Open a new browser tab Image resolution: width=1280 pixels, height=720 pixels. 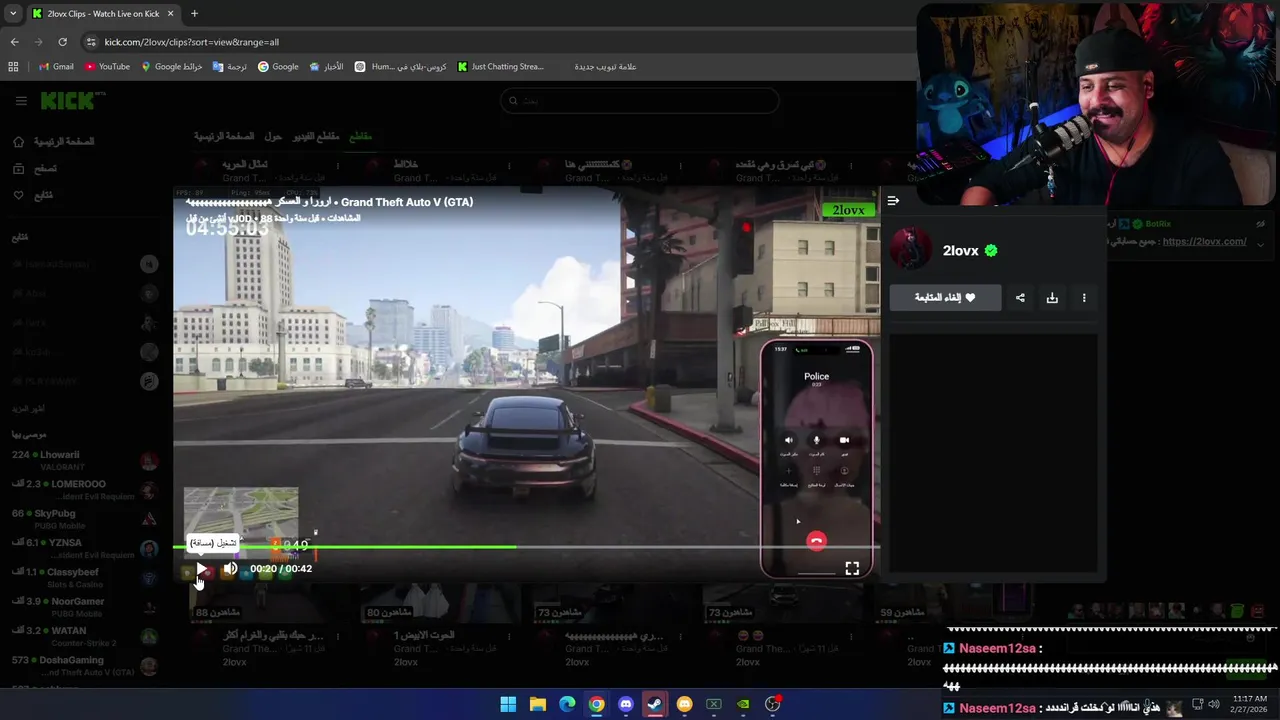[x=194, y=14]
